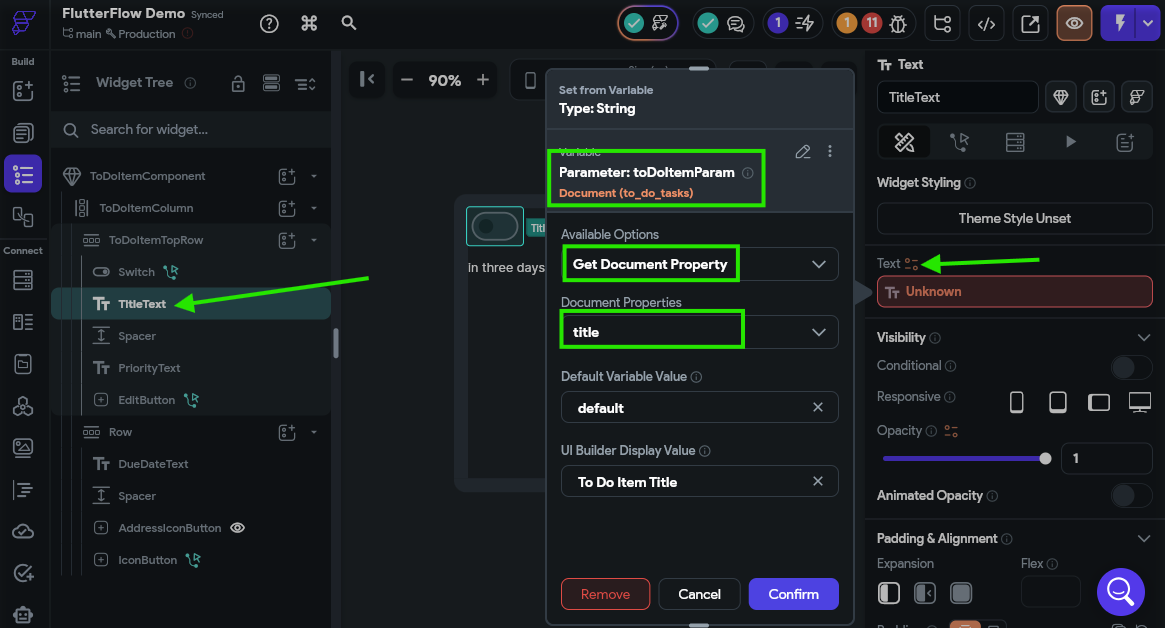1165x628 pixels.
Task: Click the Cancel button
Action: coord(699,594)
